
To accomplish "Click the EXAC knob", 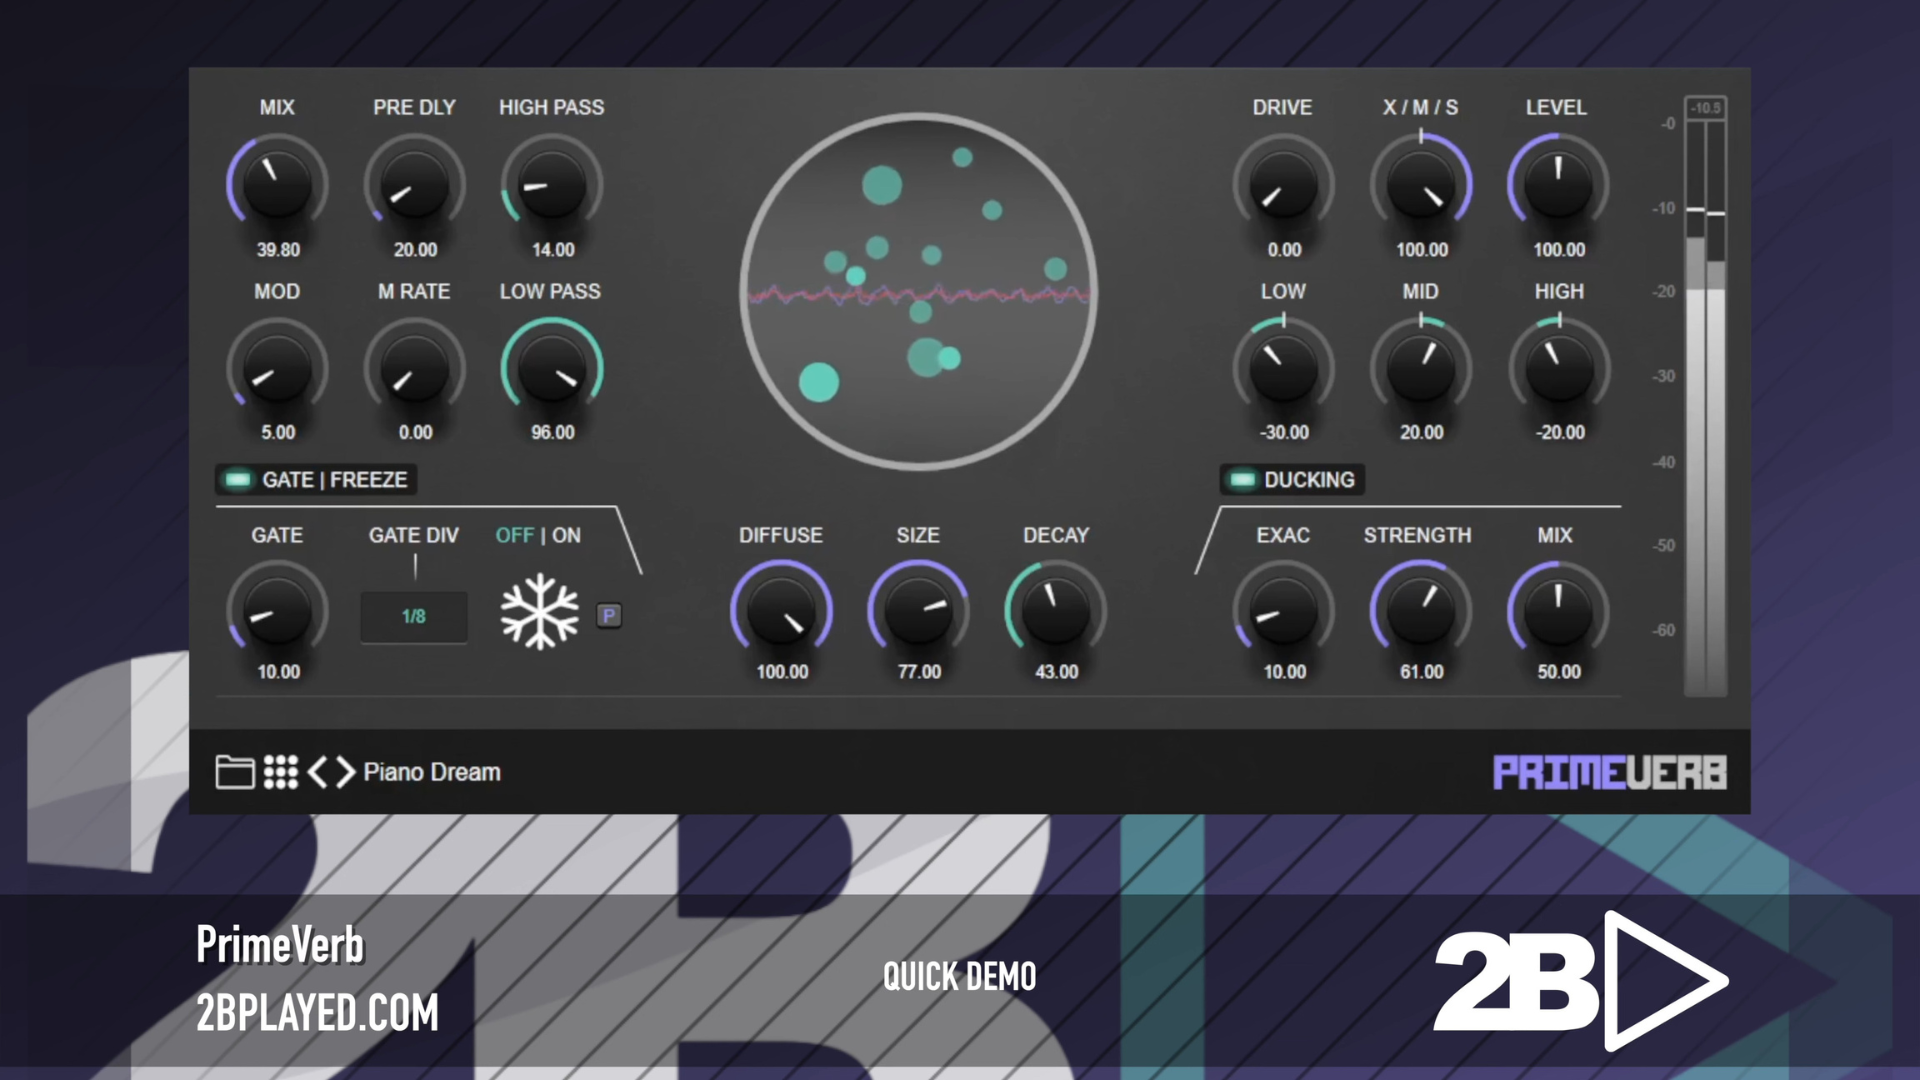I will (x=1284, y=610).
